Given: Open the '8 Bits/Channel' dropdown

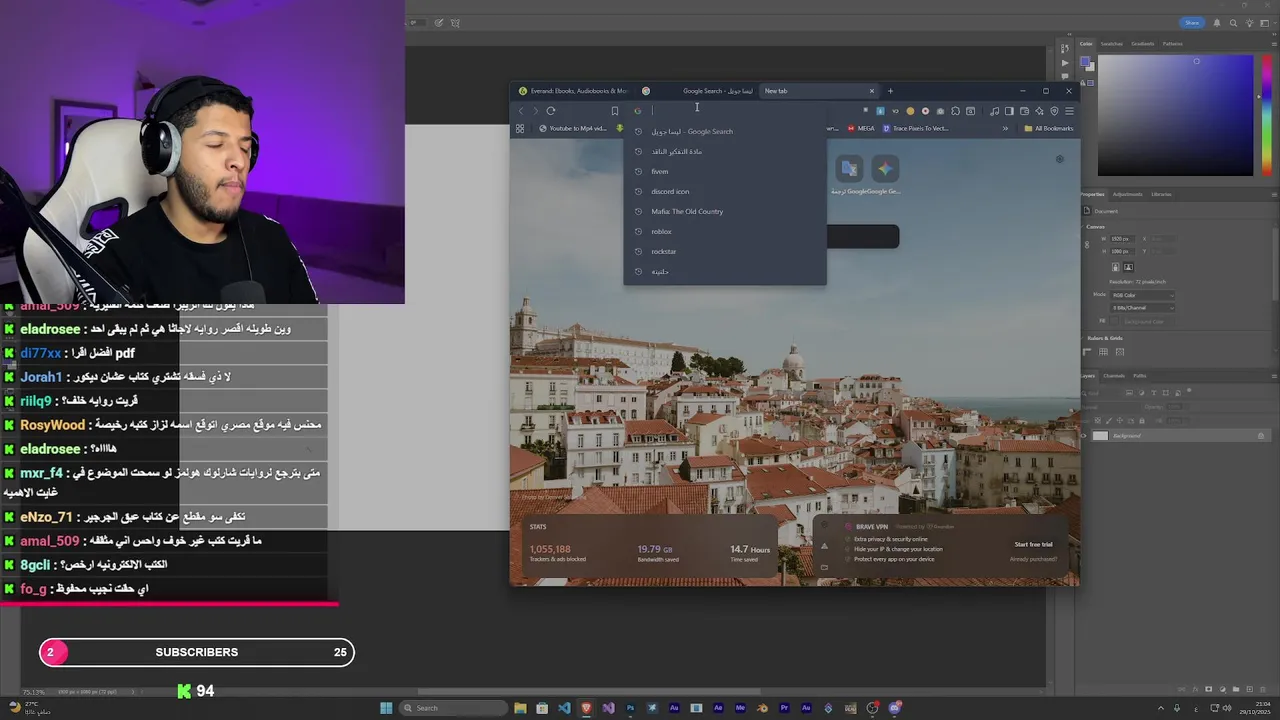Looking at the screenshot, I should tap(1142, 307).
